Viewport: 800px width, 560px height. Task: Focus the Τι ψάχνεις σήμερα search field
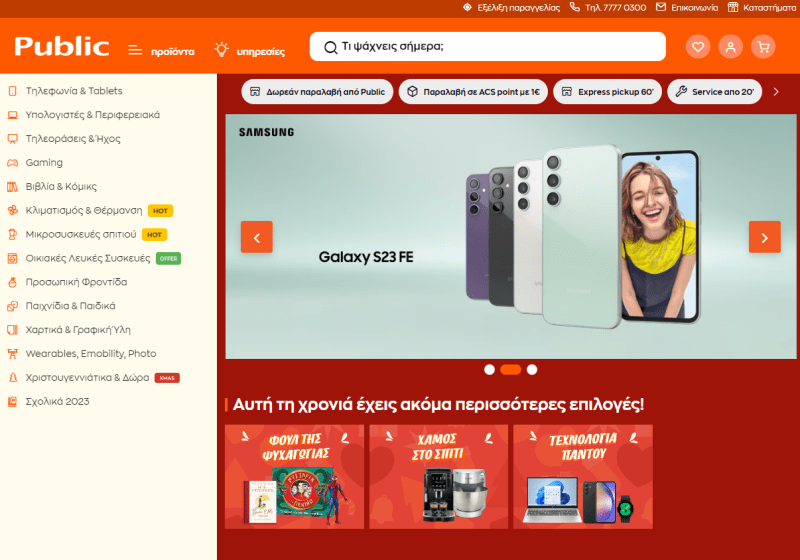click(x=488, y=47)
